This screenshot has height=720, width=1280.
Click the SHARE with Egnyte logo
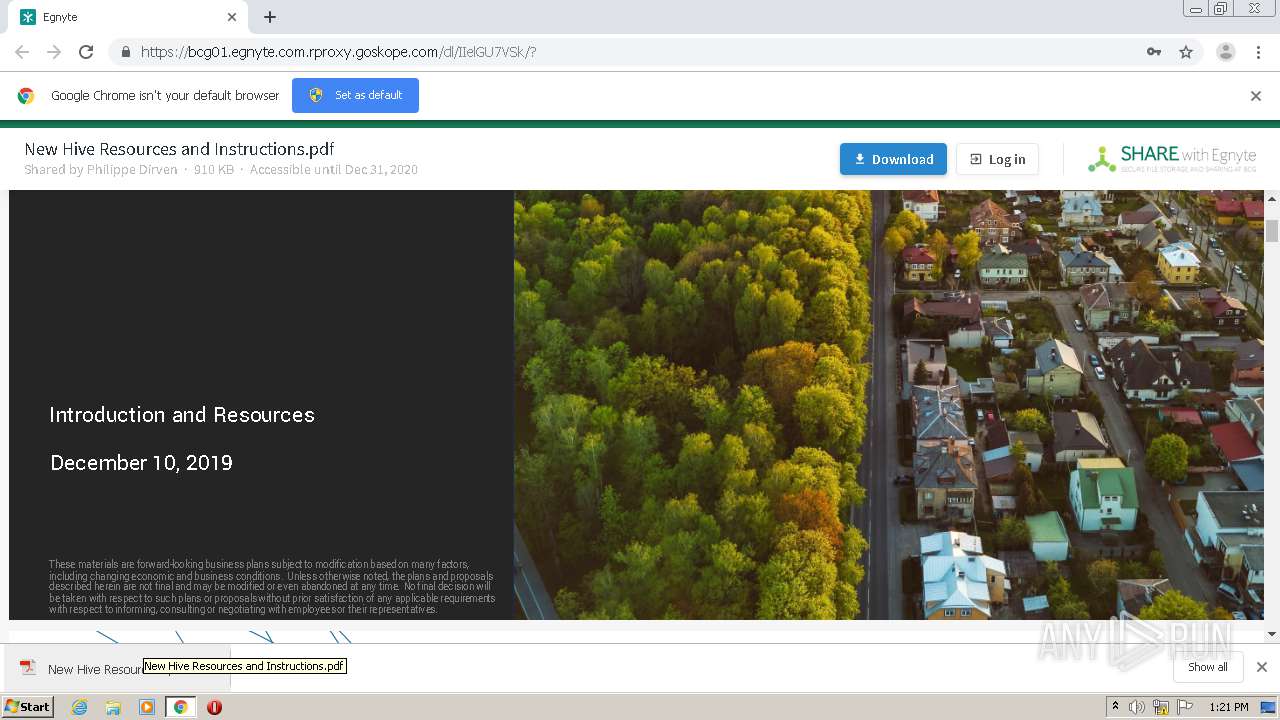click(1172, 159)
